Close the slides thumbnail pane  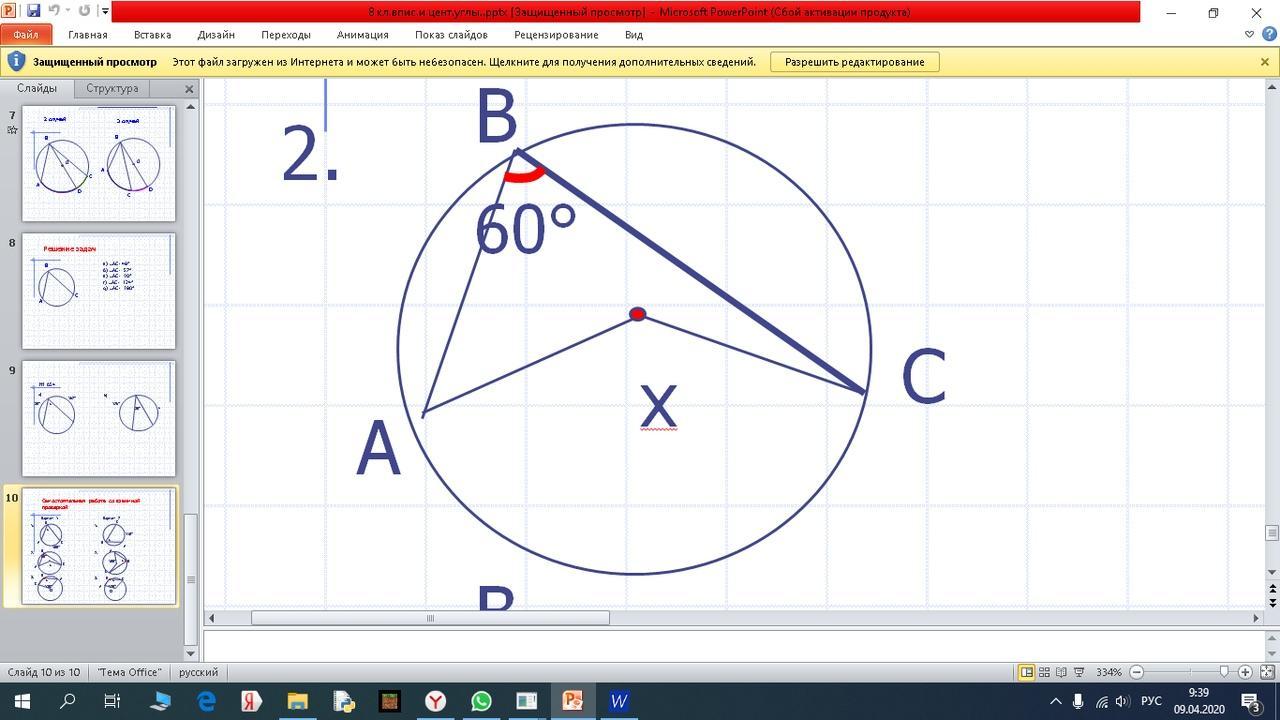tap(189, 89)
